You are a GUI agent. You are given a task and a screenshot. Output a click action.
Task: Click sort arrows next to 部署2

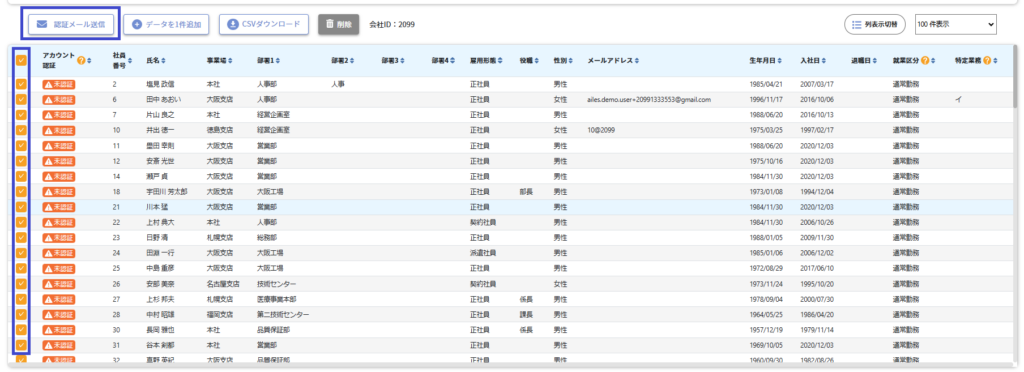click(x=352, y=61)
